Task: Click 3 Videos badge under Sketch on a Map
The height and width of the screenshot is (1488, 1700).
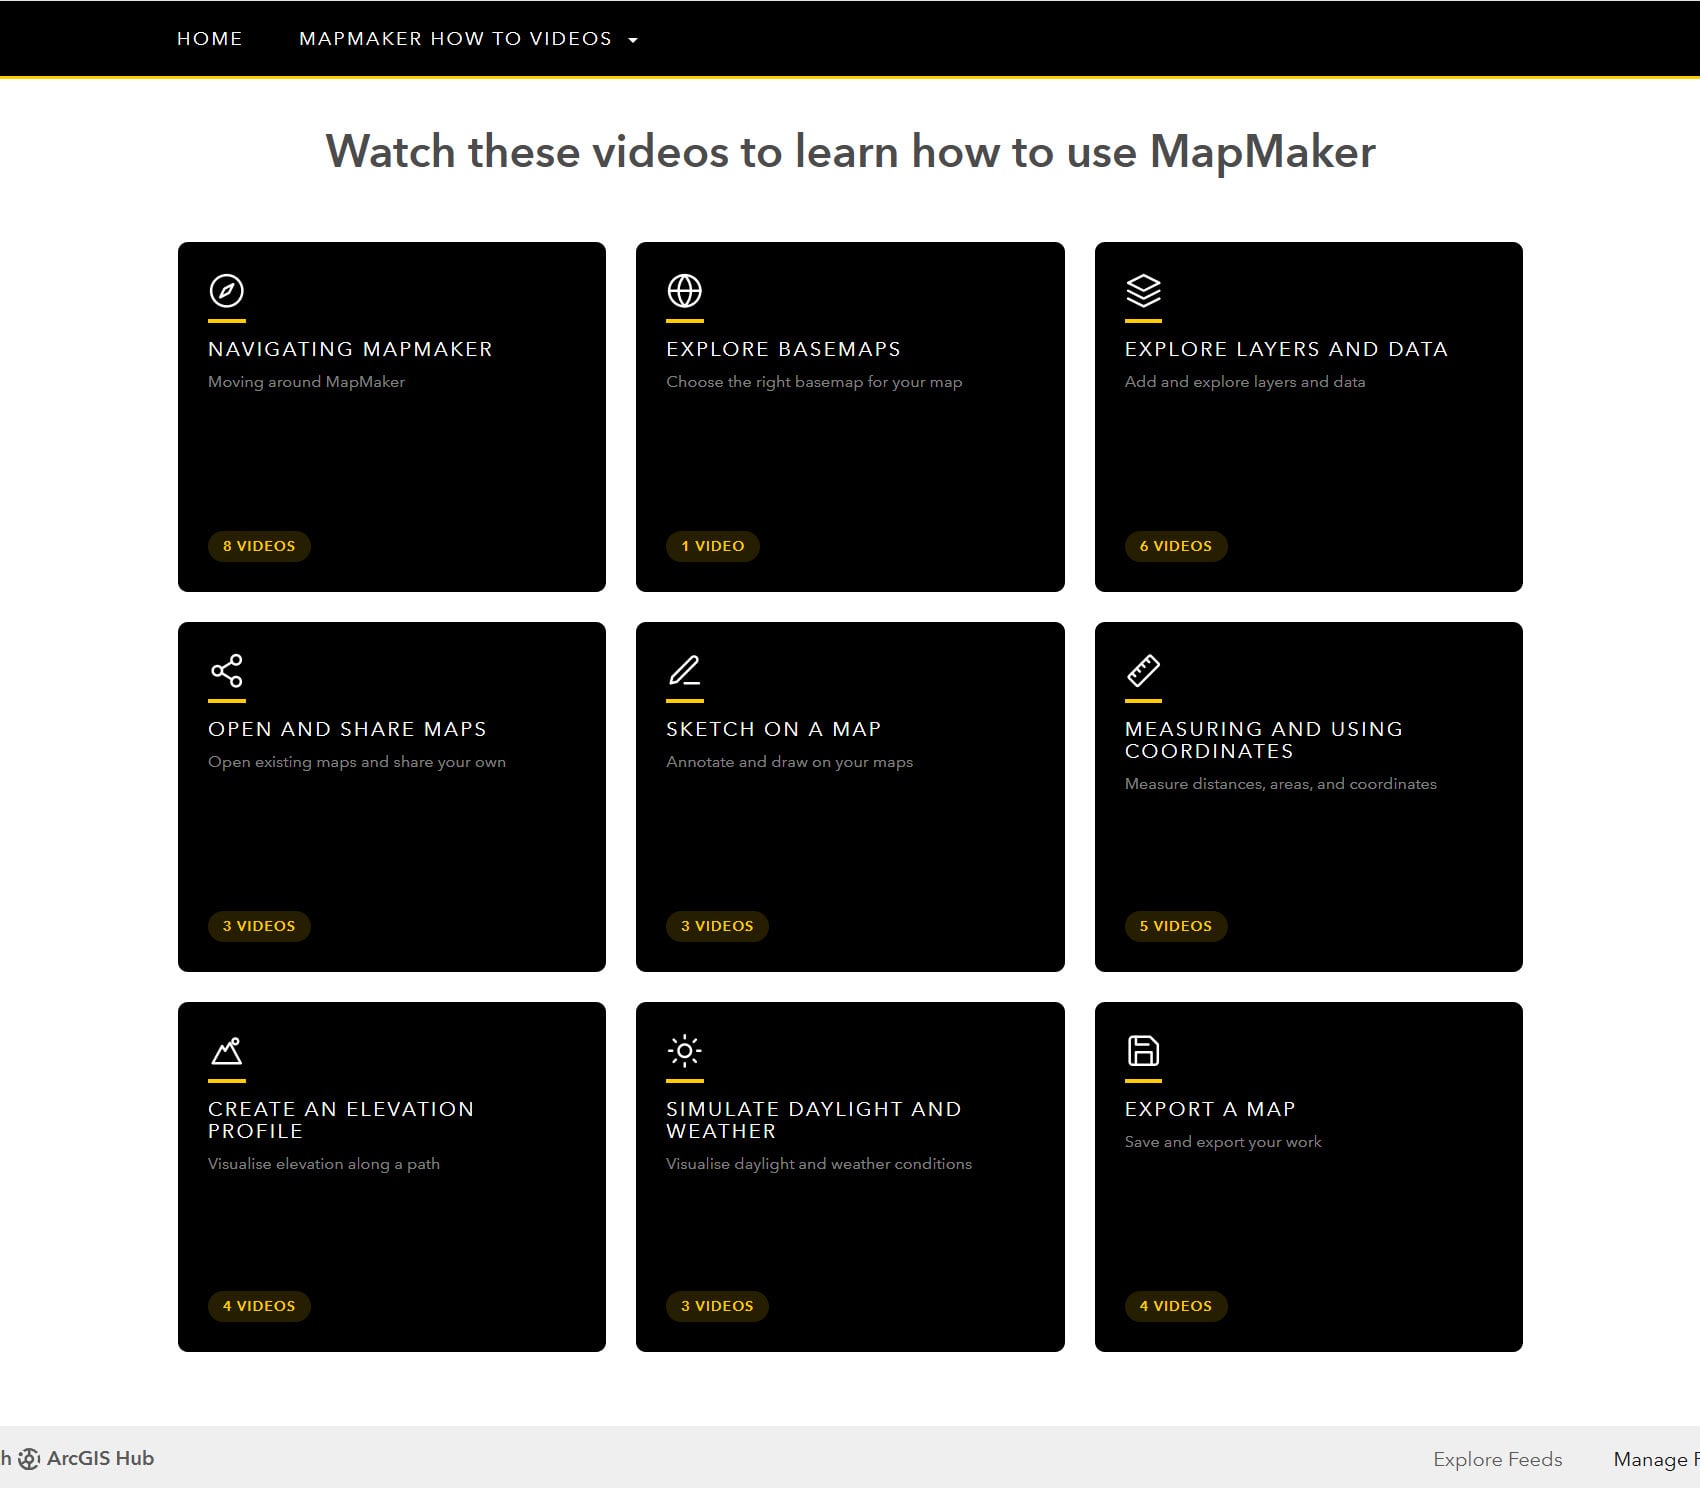Action: pos(717,926)
